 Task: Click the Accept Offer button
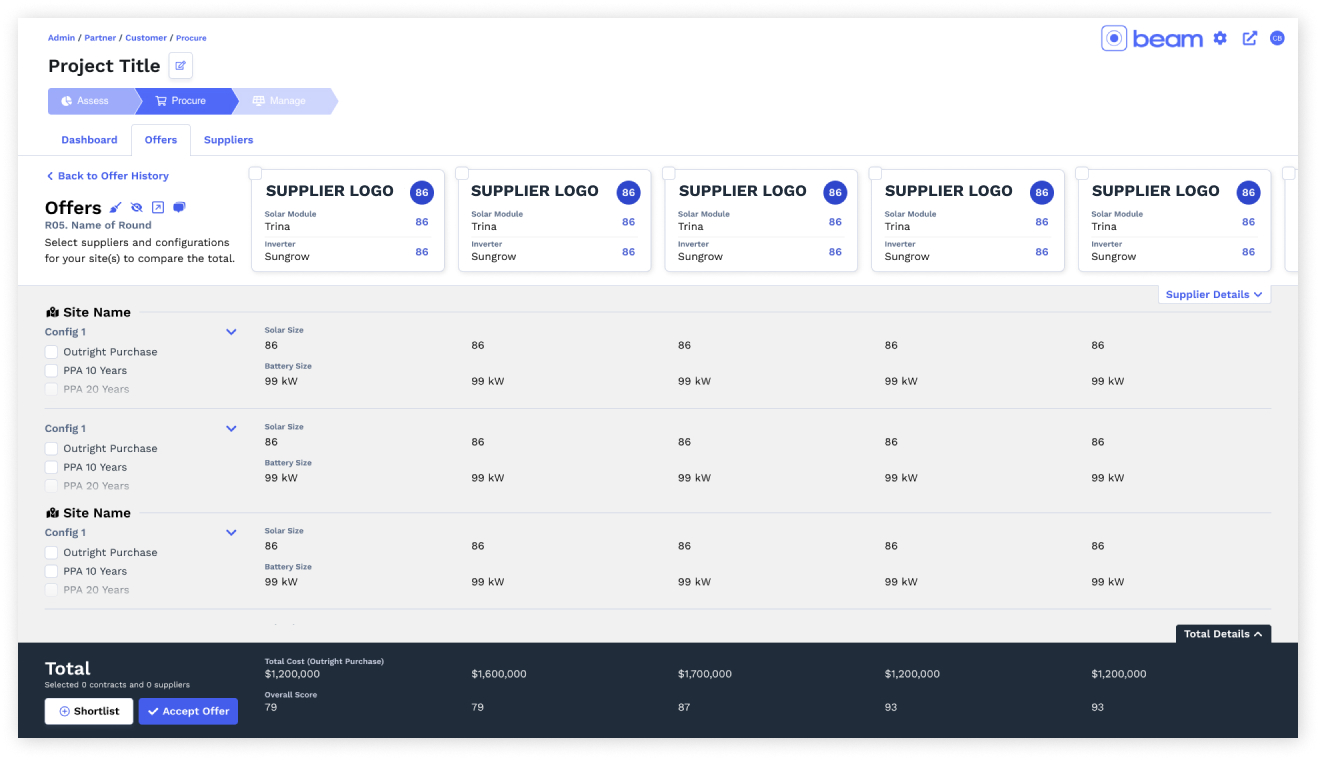pyautogui.click(x=188, y=711)
